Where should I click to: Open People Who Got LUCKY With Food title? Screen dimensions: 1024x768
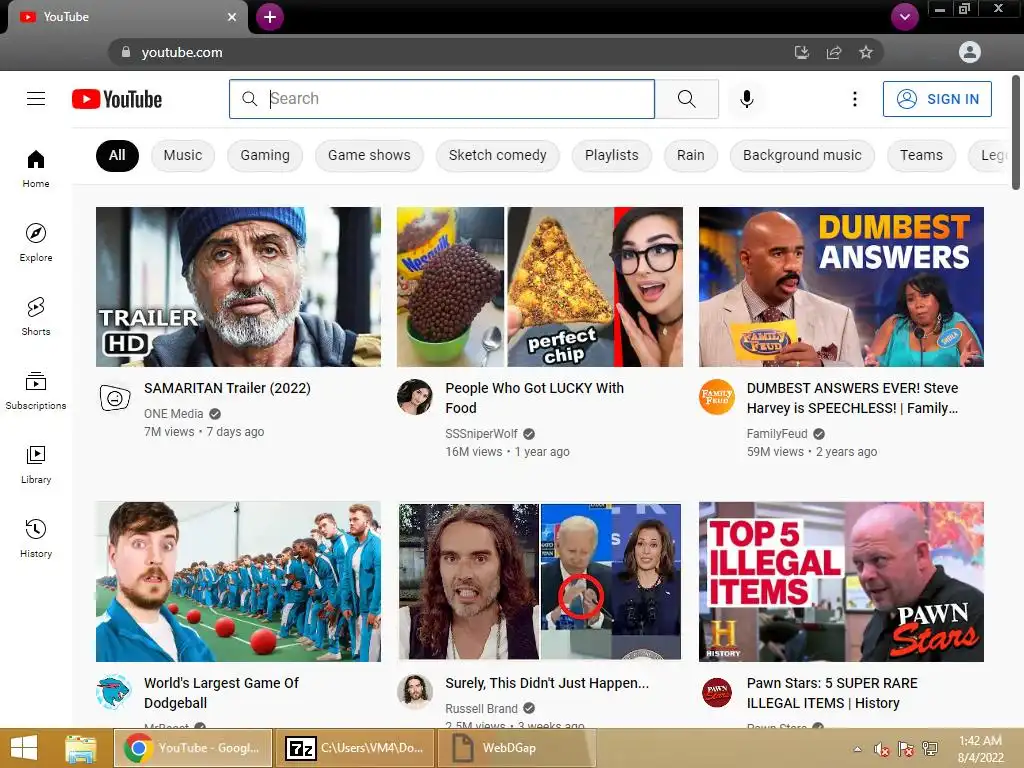pos(534,398)
